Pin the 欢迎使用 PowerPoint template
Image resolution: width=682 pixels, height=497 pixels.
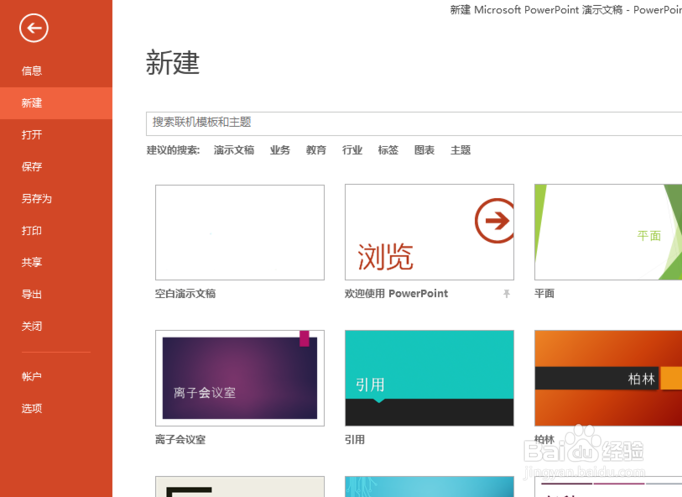506,294
